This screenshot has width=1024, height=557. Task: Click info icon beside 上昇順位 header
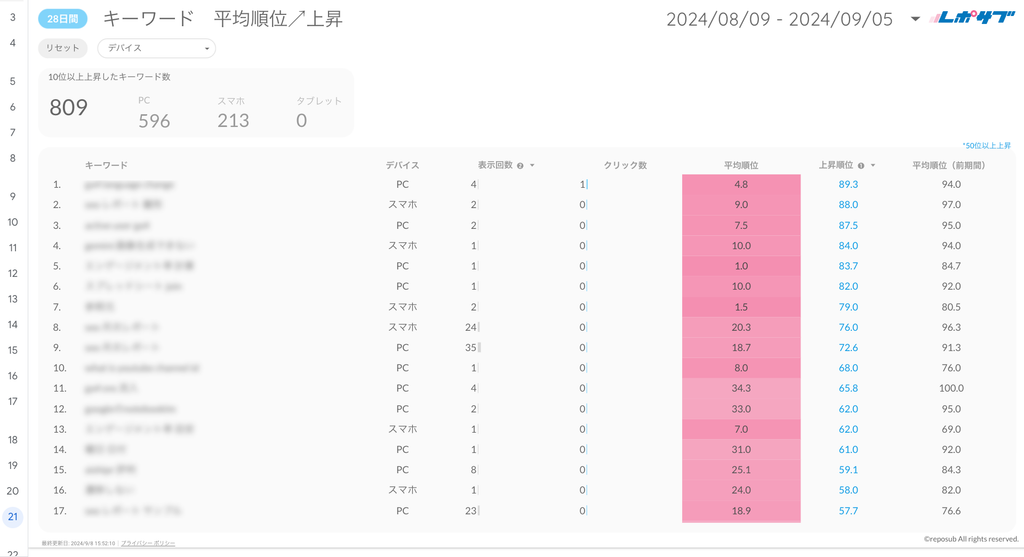tap(861, 166)
